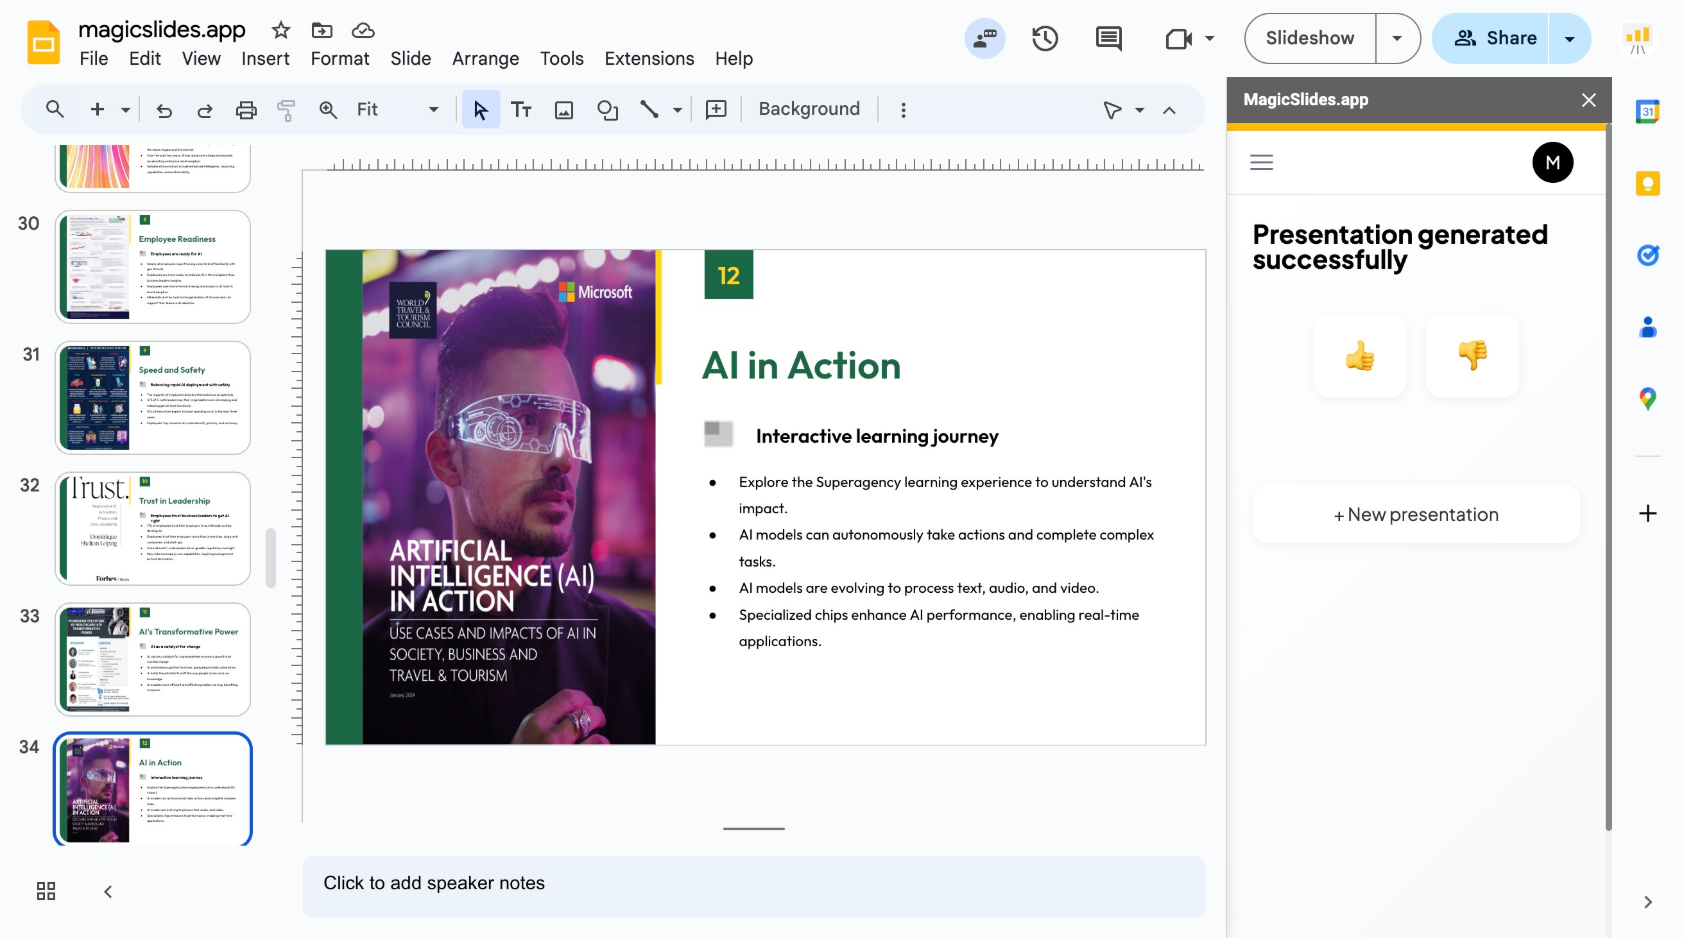Select the shape tool
This screenshot has width=1684, height=938.
[607, 109]
